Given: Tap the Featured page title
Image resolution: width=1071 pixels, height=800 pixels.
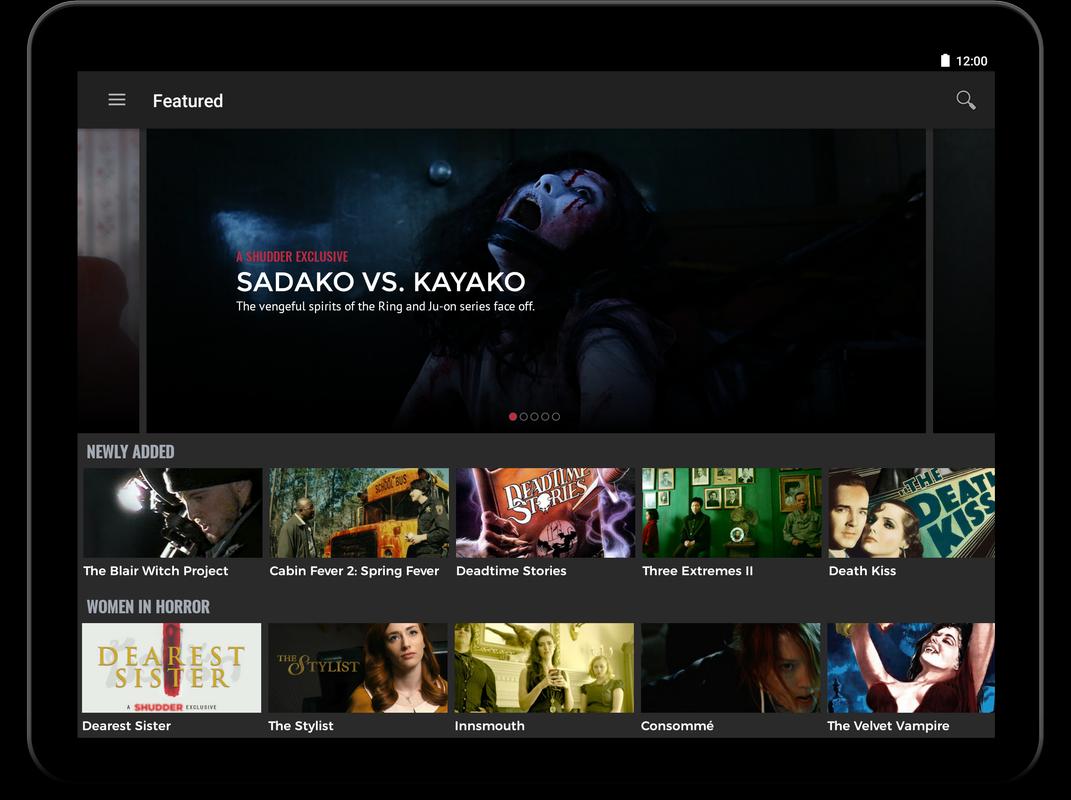Looking at the screenshot, I should click(188, 101).
